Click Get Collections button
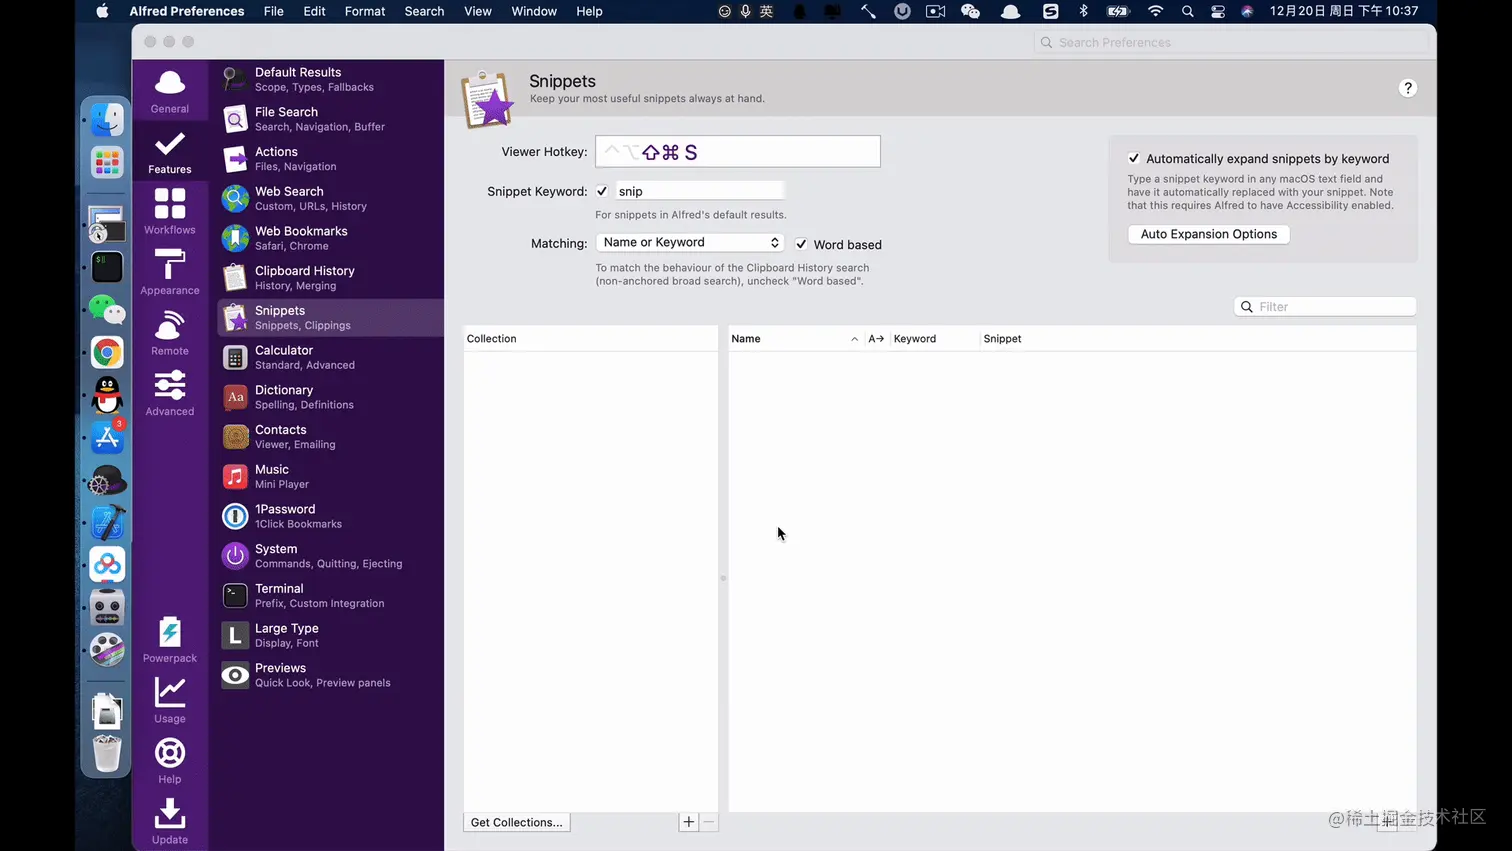Viewport: 1512px width, 851px height. point(516,822)
